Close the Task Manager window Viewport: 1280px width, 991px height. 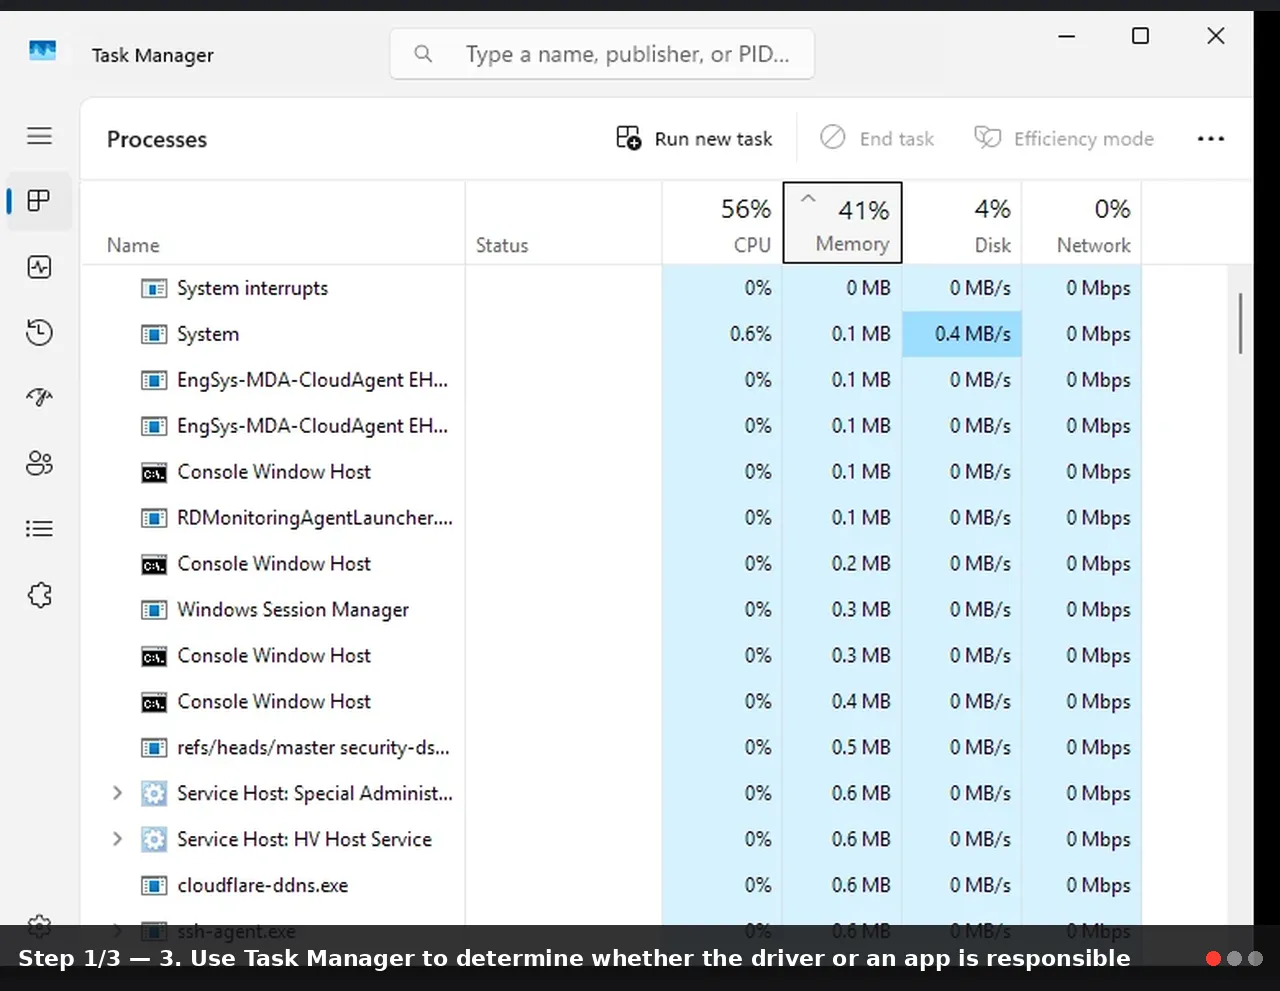coord(1216,36)
